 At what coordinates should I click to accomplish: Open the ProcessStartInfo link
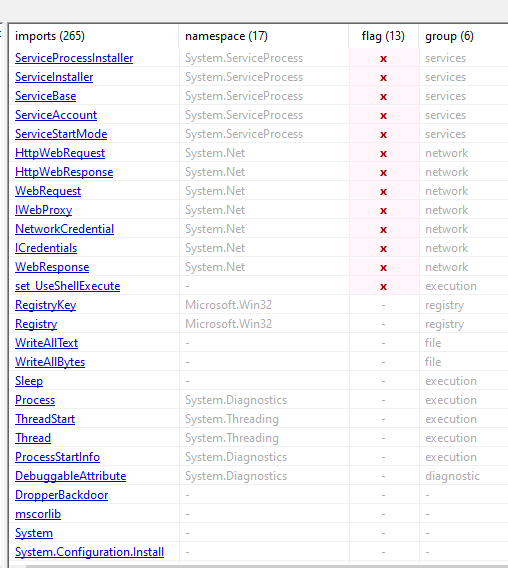[57, 457]
